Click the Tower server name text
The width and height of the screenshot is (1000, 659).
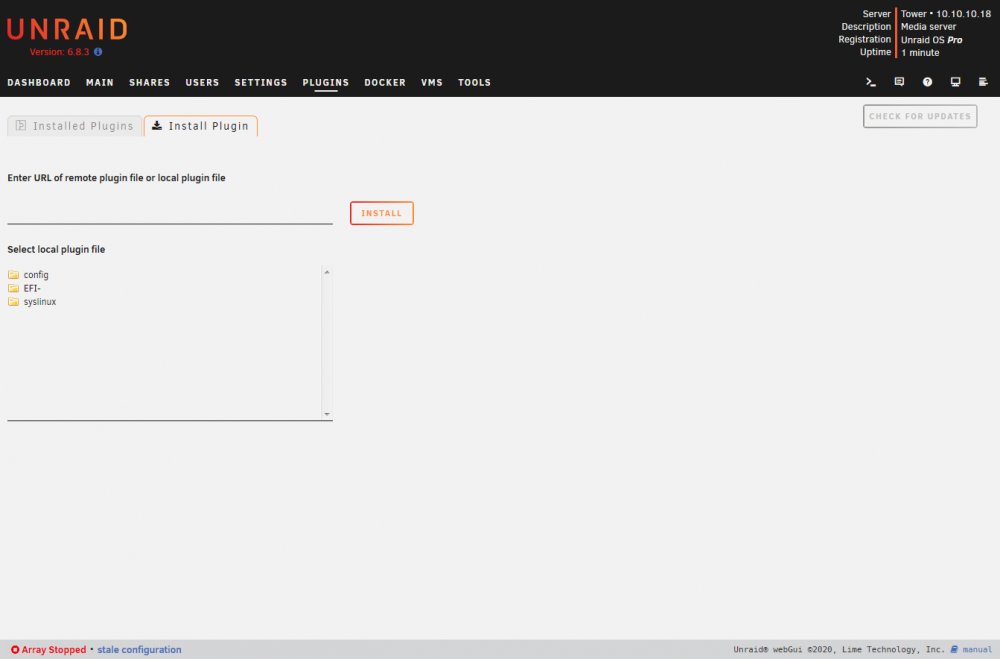pyautogui.click(x=913, y=14)
